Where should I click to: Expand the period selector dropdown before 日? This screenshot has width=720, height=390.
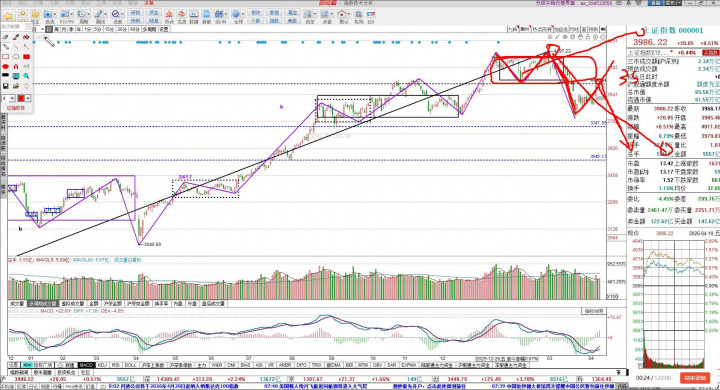tap(42, 29)
